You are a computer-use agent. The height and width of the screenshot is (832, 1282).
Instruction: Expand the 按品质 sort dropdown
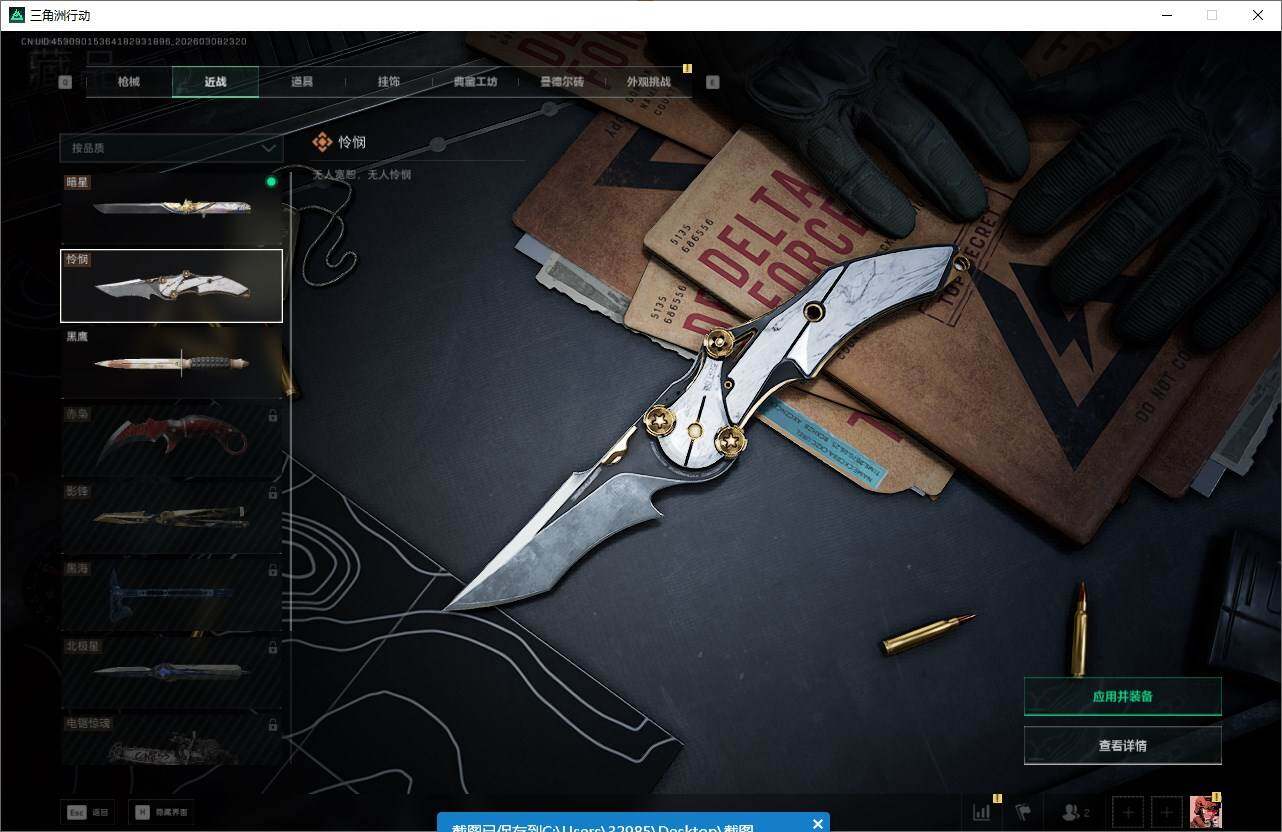(171, 148)
